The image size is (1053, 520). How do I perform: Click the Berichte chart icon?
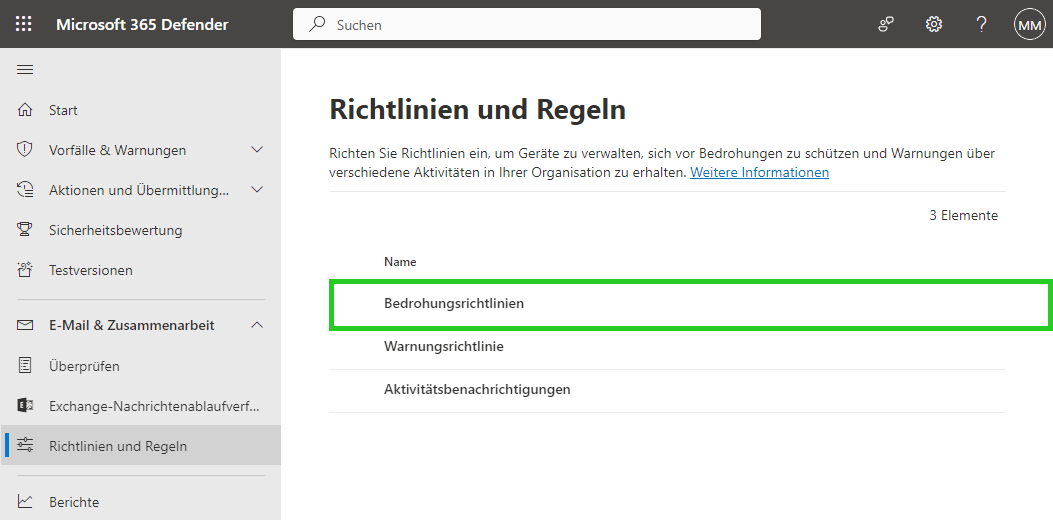25,501
